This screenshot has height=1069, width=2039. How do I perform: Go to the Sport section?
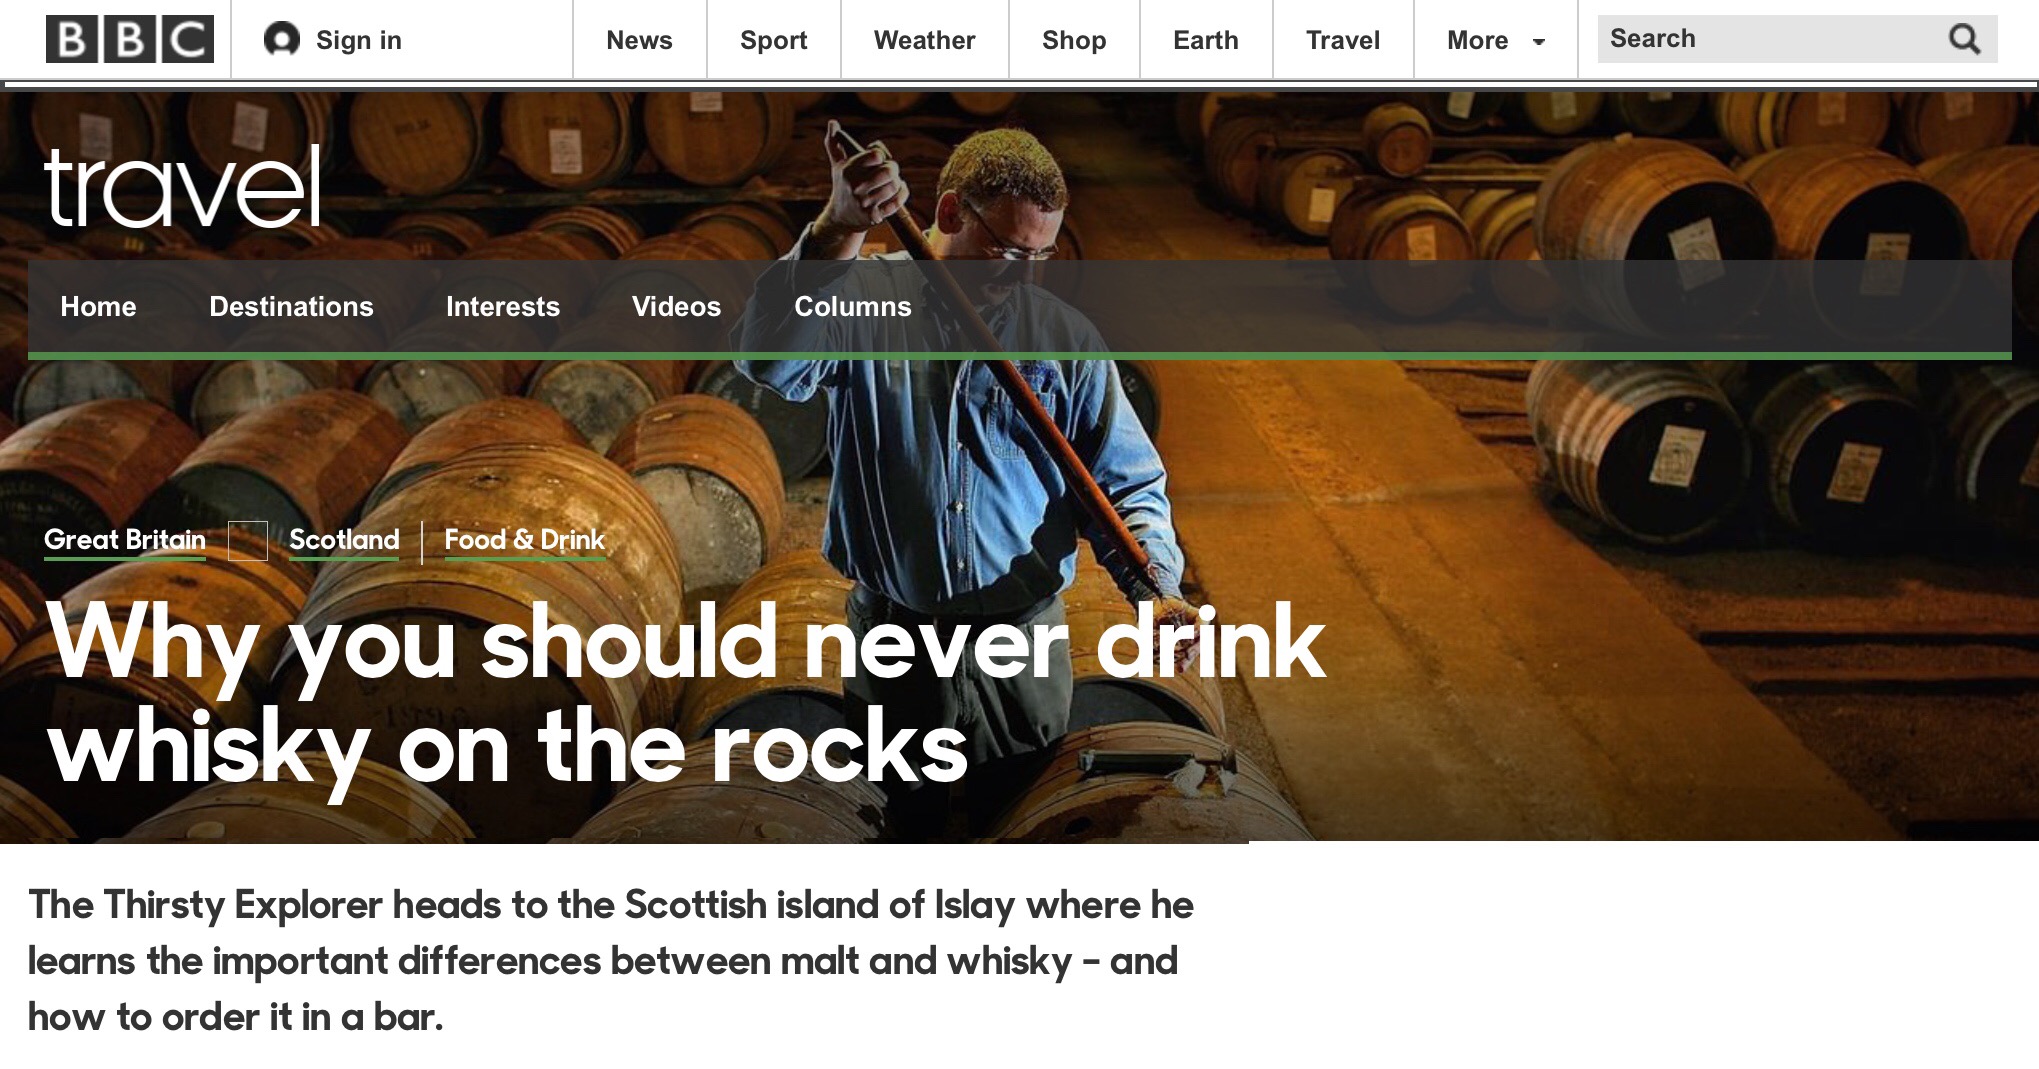click(x=773, y=40)
